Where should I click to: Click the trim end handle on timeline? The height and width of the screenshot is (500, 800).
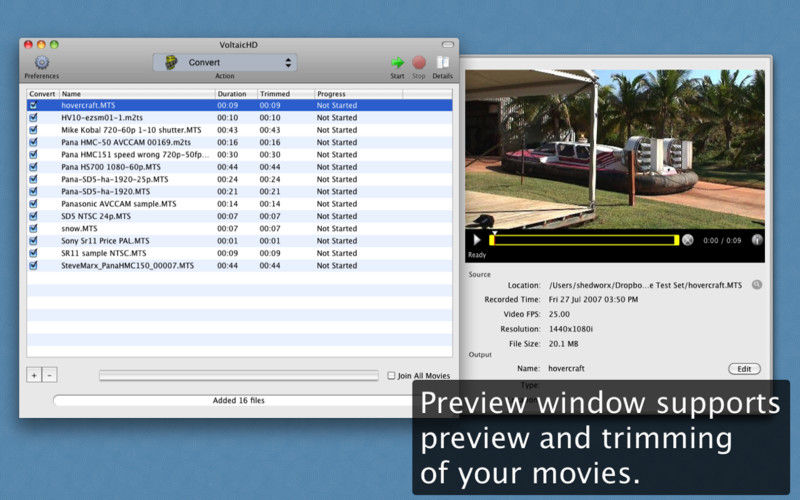(677, 240)
